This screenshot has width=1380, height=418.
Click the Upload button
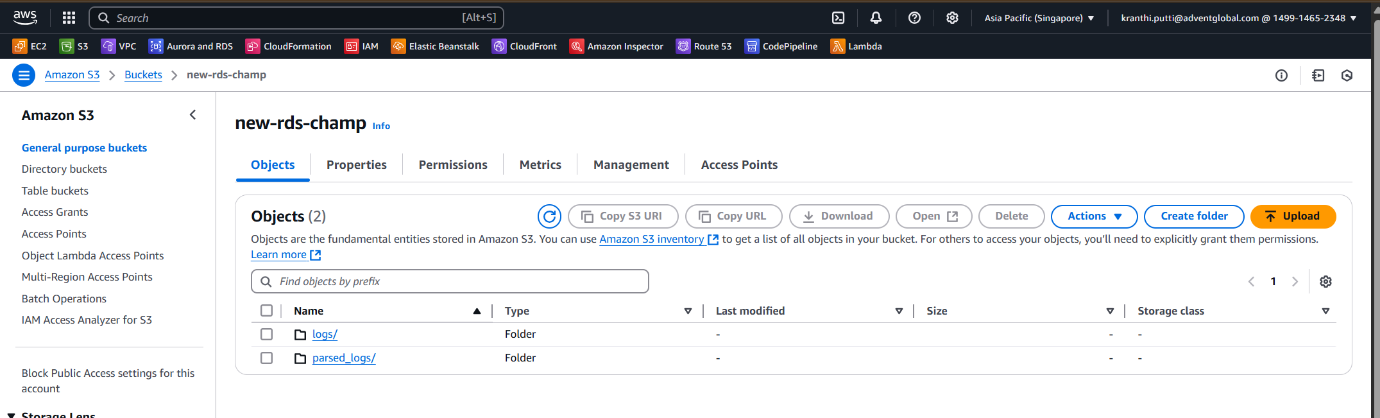(x=1293, y=216)
